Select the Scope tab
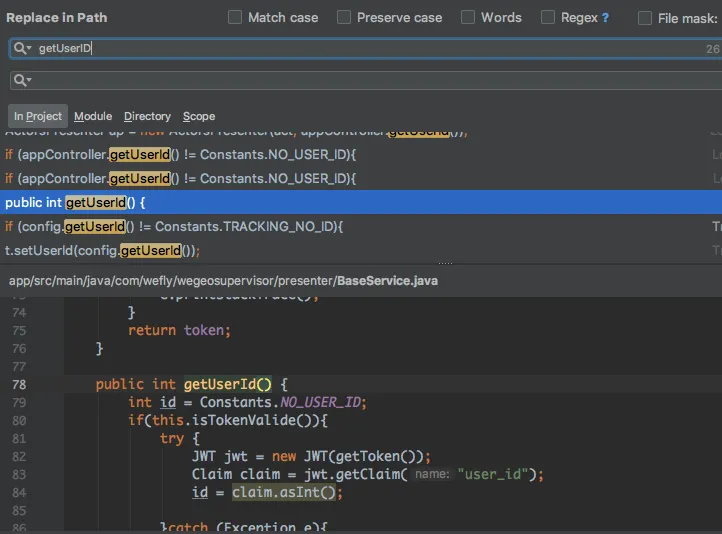 click(x=199, y=116)
